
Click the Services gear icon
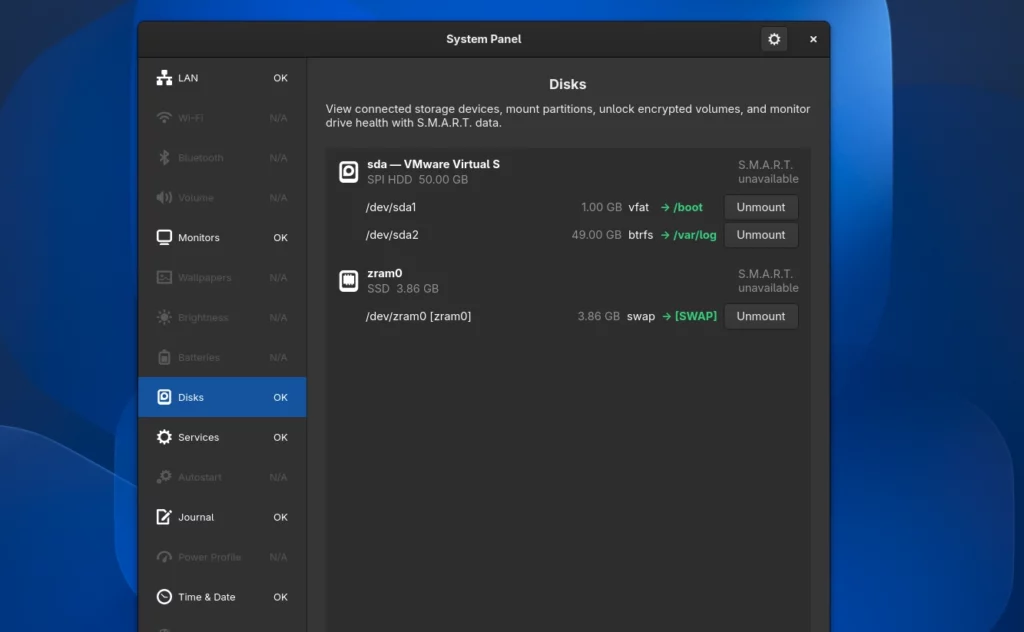(164, 437)
